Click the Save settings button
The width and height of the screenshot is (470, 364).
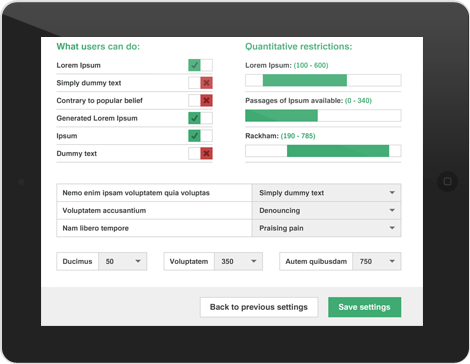(364, 307)
